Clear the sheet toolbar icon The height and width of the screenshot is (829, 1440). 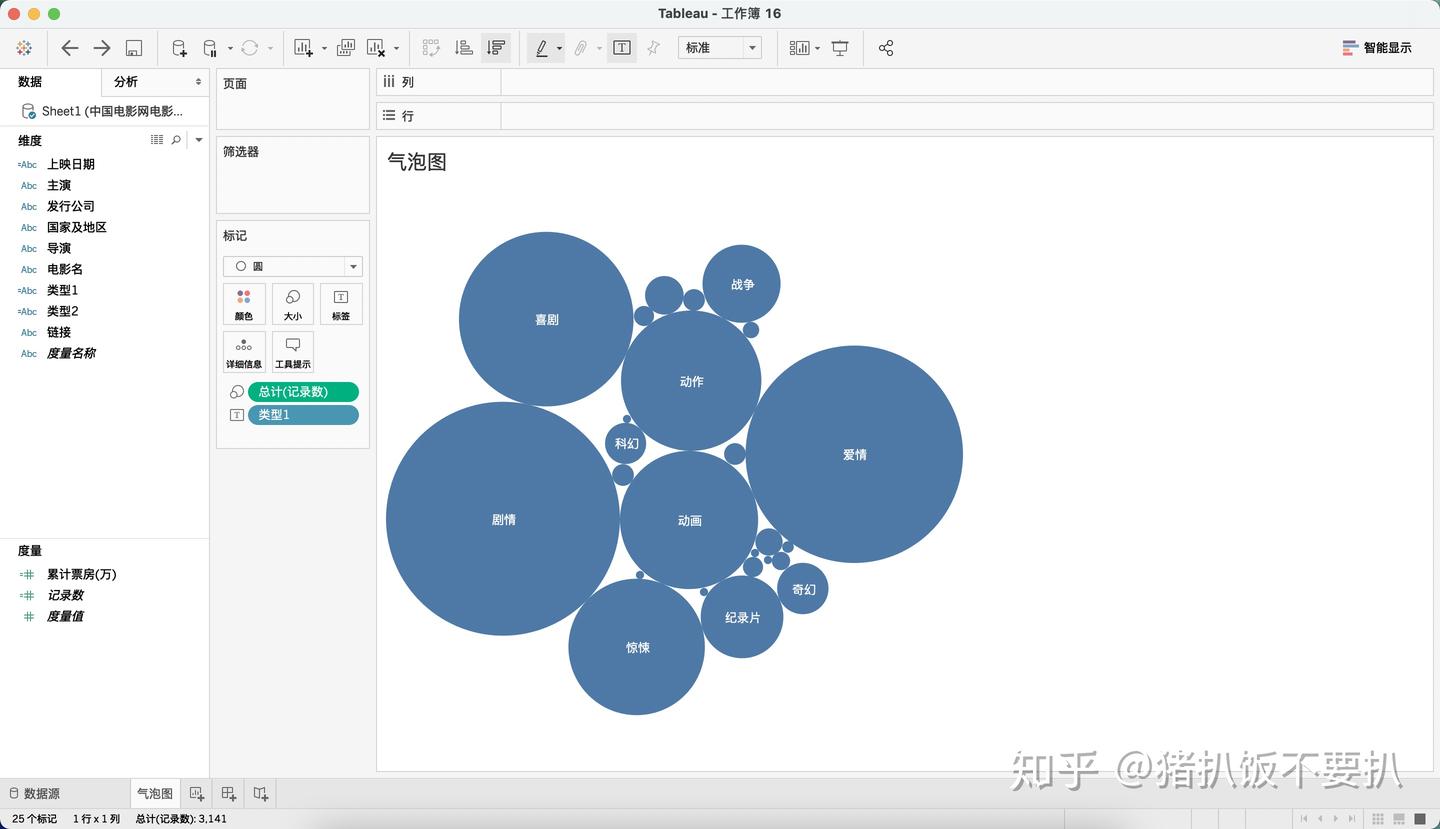coord(376,48)
